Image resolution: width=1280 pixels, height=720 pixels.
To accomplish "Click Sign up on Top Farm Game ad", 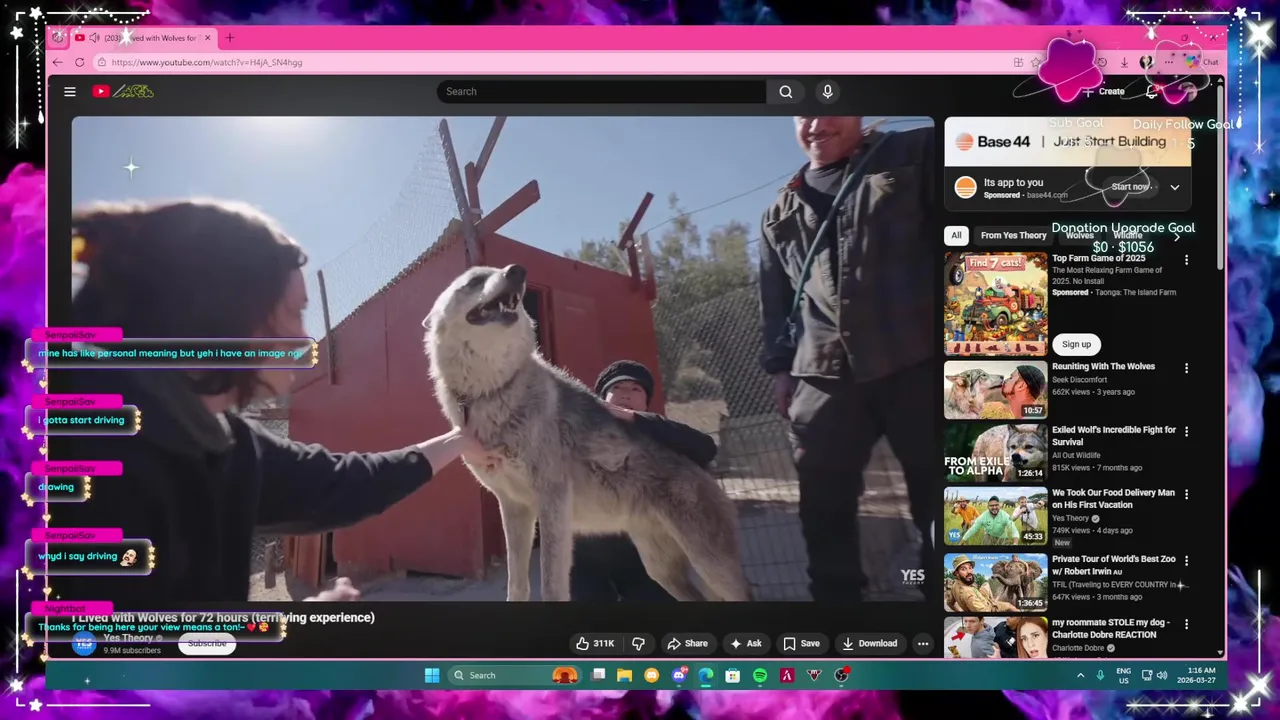I will tap(1076, 344).
